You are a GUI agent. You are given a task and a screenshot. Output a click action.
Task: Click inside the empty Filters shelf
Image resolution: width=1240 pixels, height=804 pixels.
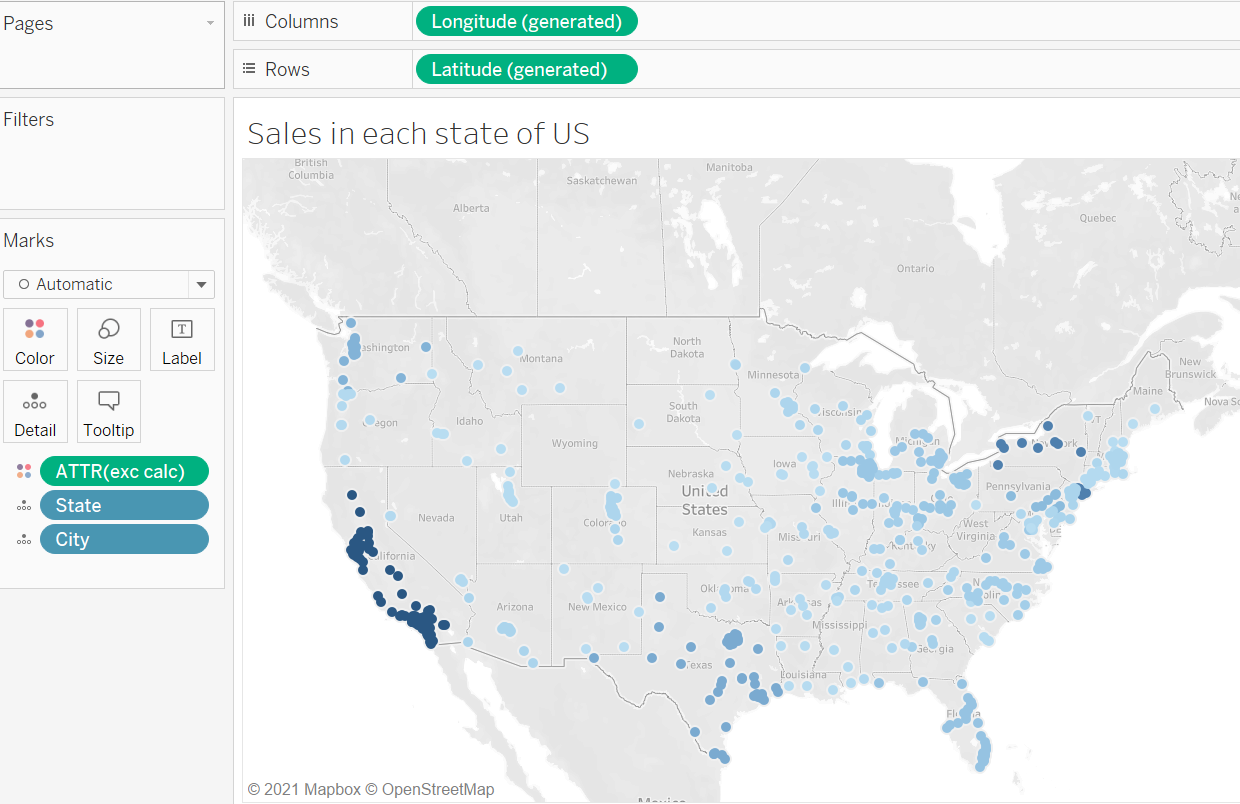click(x=112, y=165)
